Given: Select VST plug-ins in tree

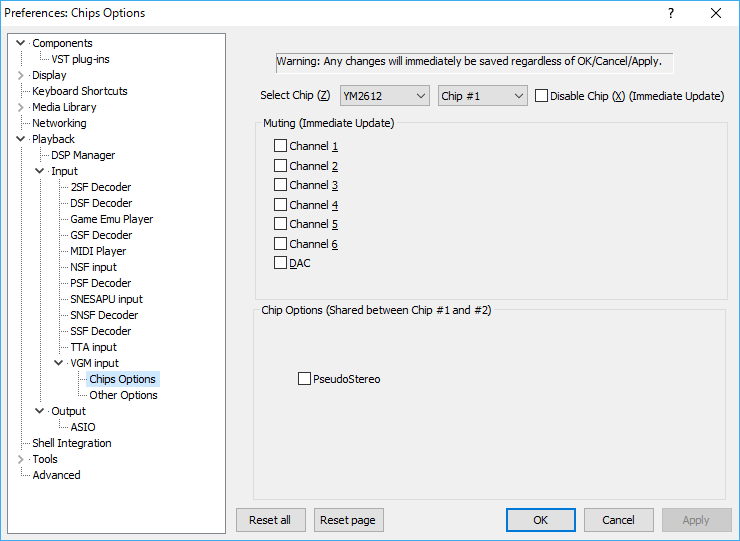Looking at the screenshot, I should (80, 59).
